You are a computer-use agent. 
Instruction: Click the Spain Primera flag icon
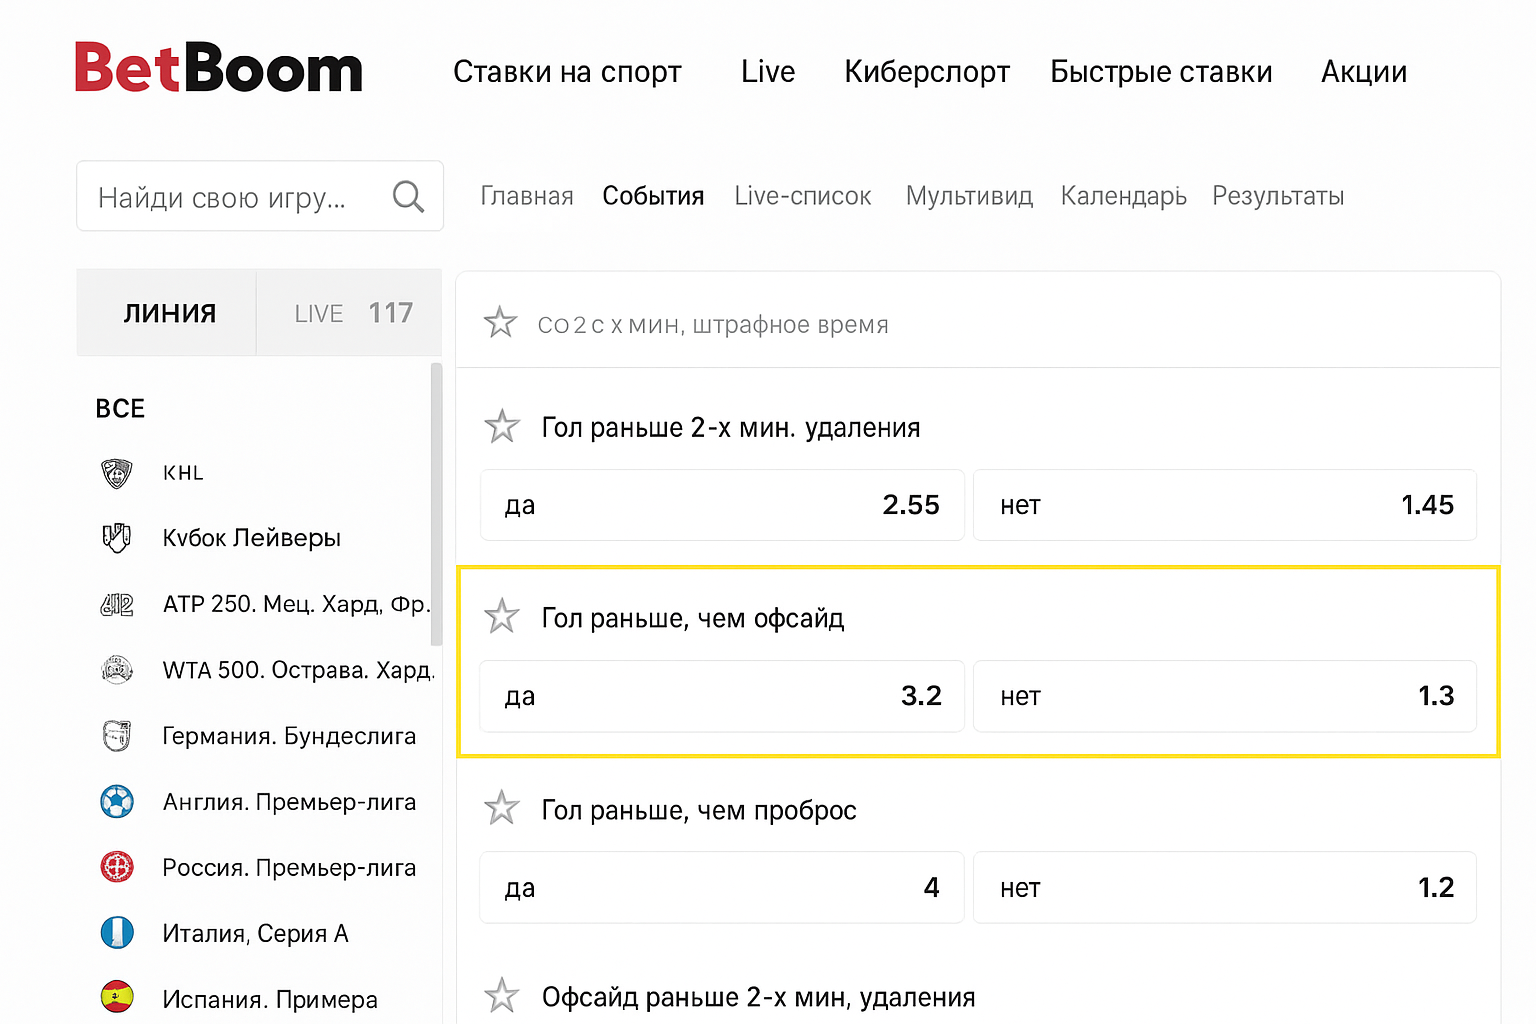[117, 997]
